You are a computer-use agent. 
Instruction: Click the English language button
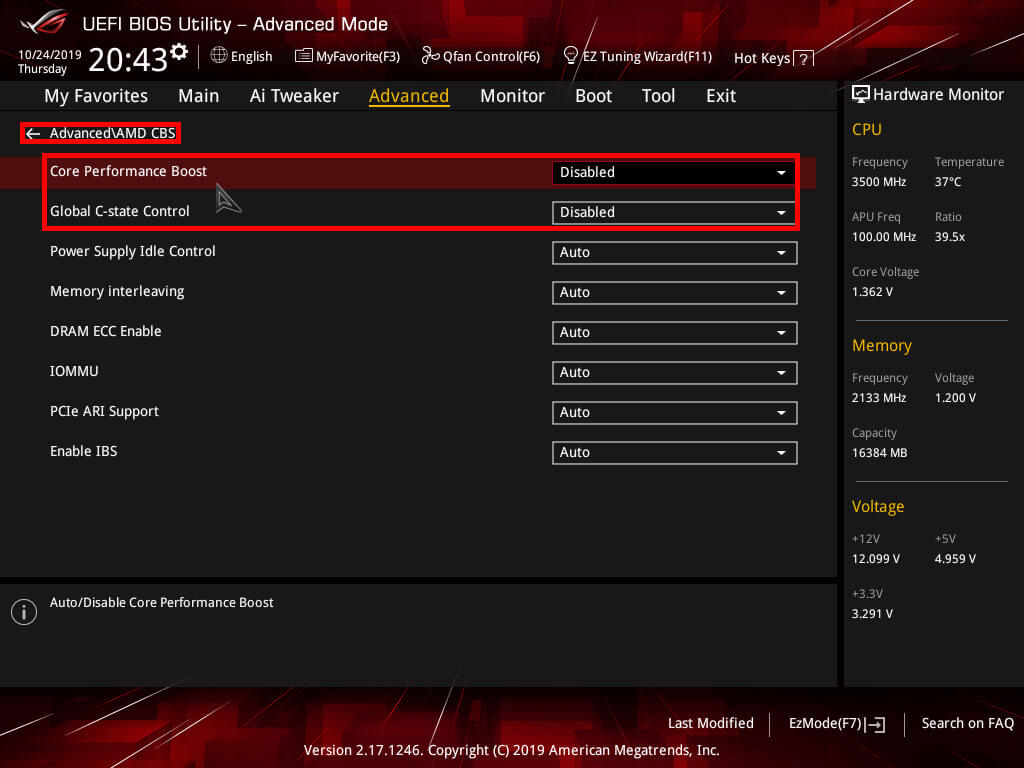(251, 57)
